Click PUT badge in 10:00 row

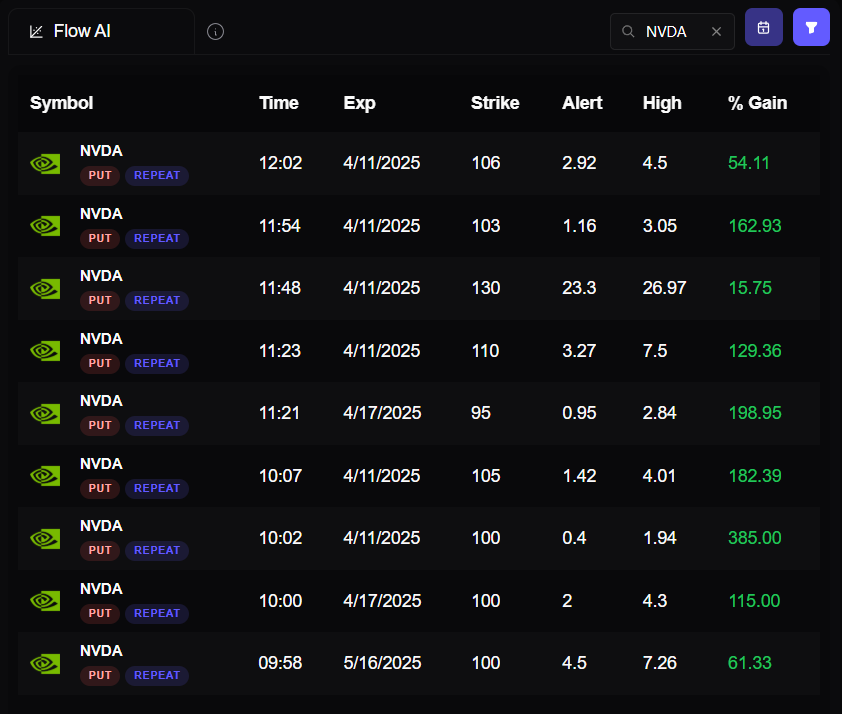100,614
